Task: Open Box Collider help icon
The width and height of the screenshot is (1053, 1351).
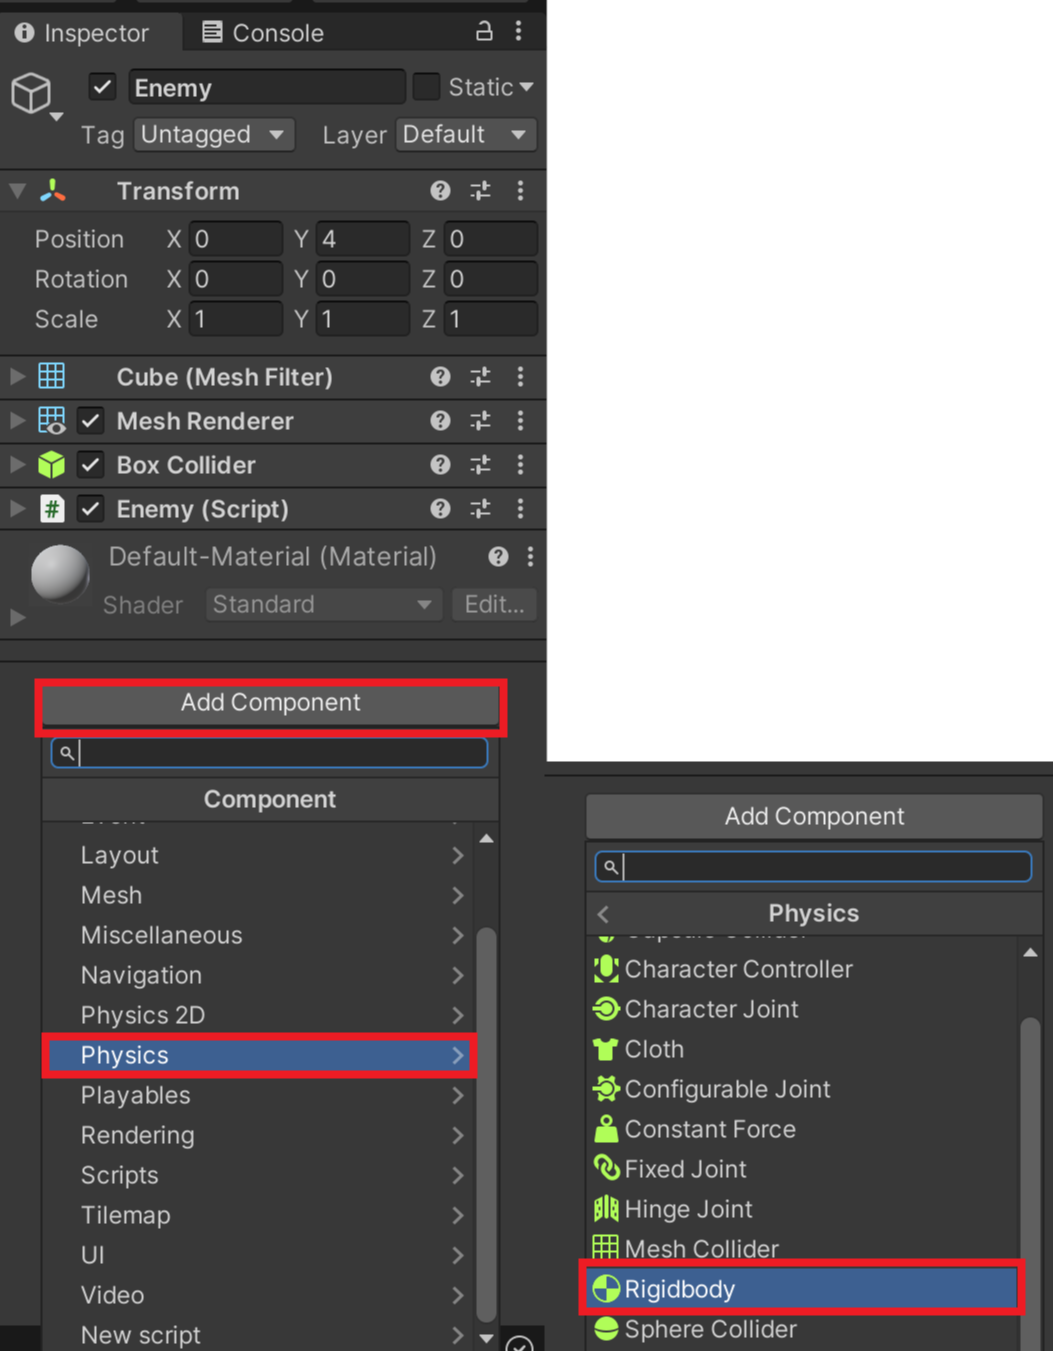Action: click(440, 464)
